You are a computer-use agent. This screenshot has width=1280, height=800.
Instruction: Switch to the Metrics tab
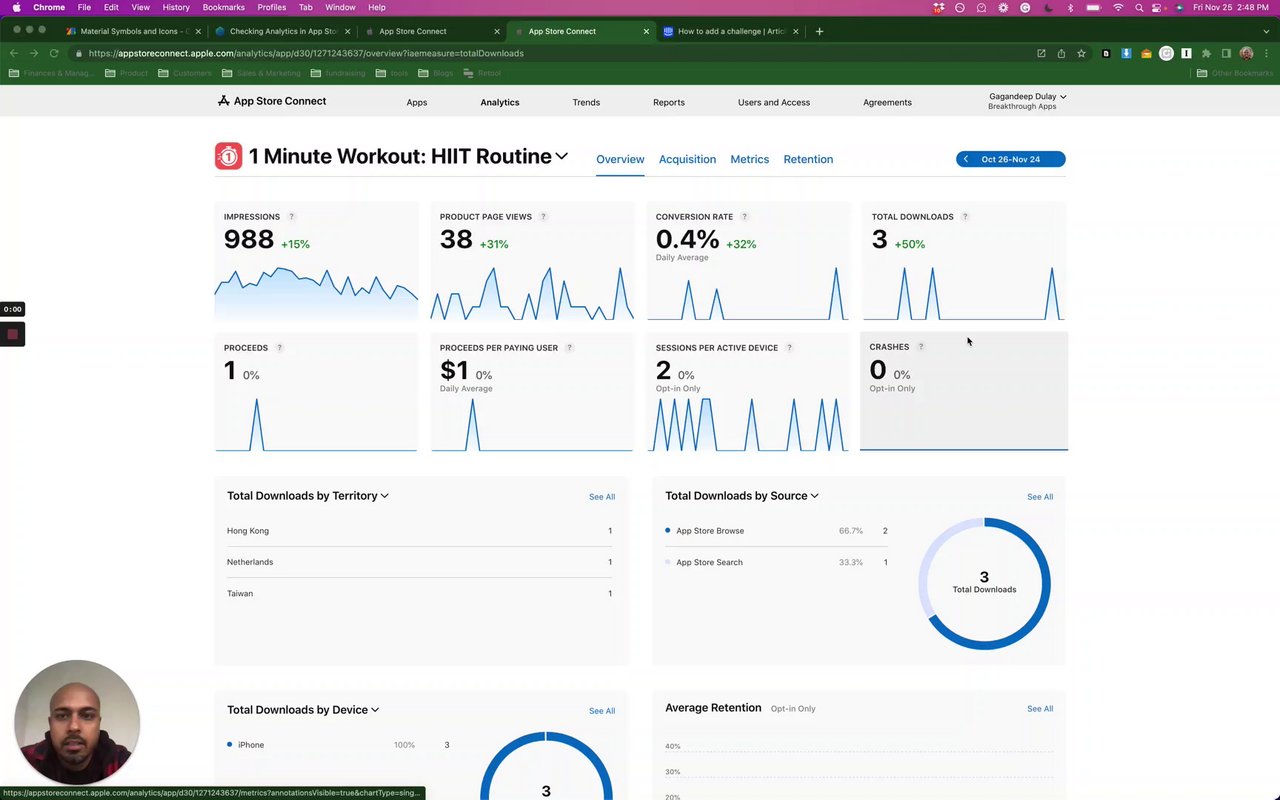coord(750,159)
